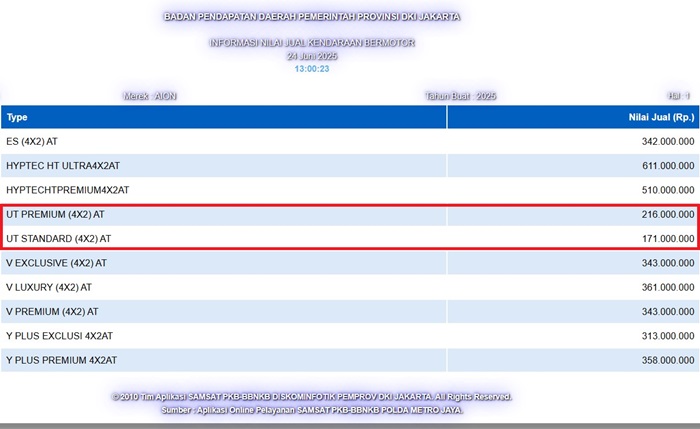Click the Badan Pendapatan Daerah page title

pyautogui.click(x=312, y=17)
